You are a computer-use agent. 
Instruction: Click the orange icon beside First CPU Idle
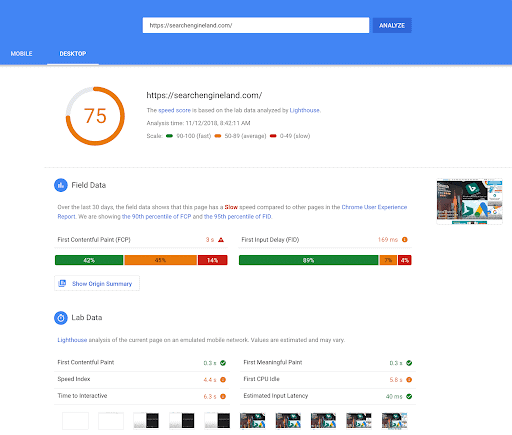(x=409, y=380)
